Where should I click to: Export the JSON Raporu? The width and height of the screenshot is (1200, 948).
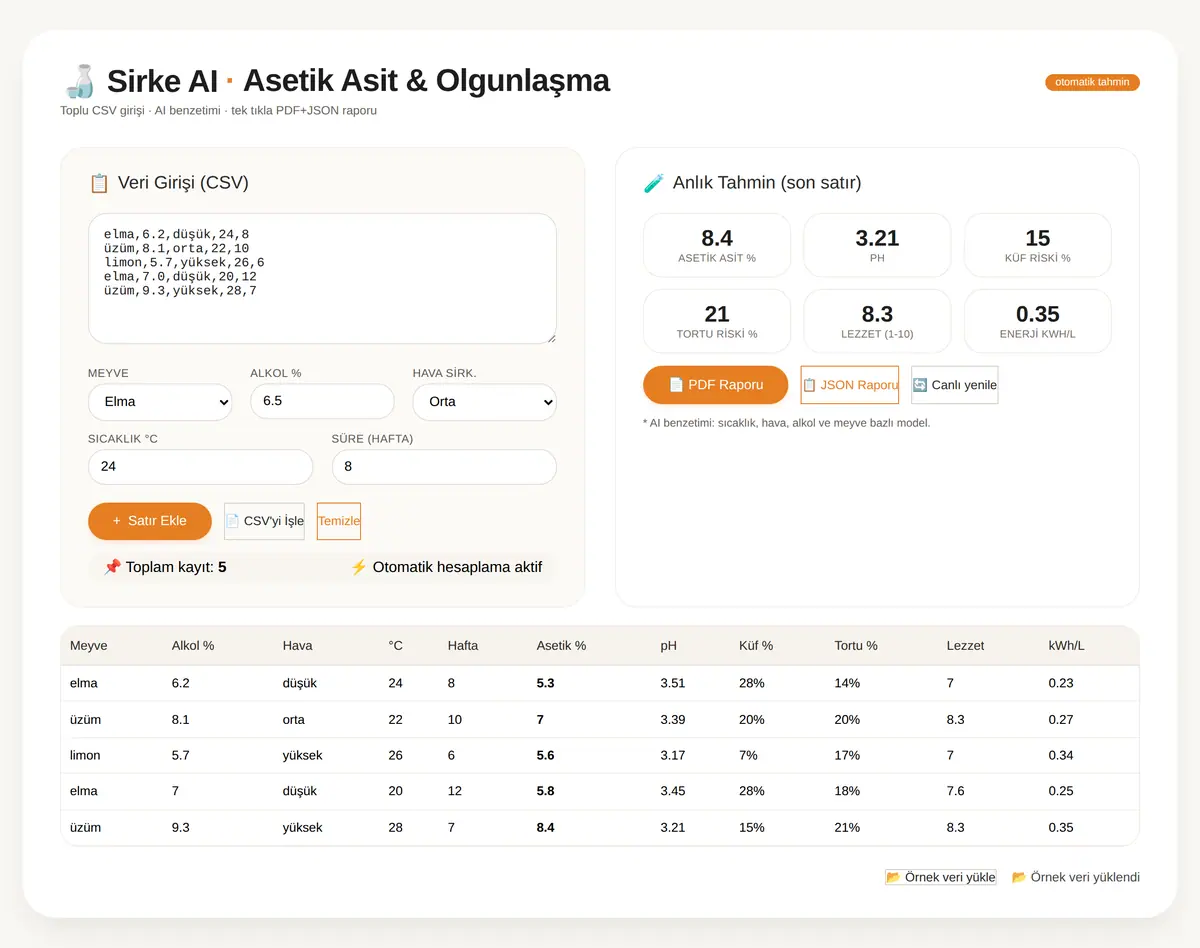coord(850,385)
